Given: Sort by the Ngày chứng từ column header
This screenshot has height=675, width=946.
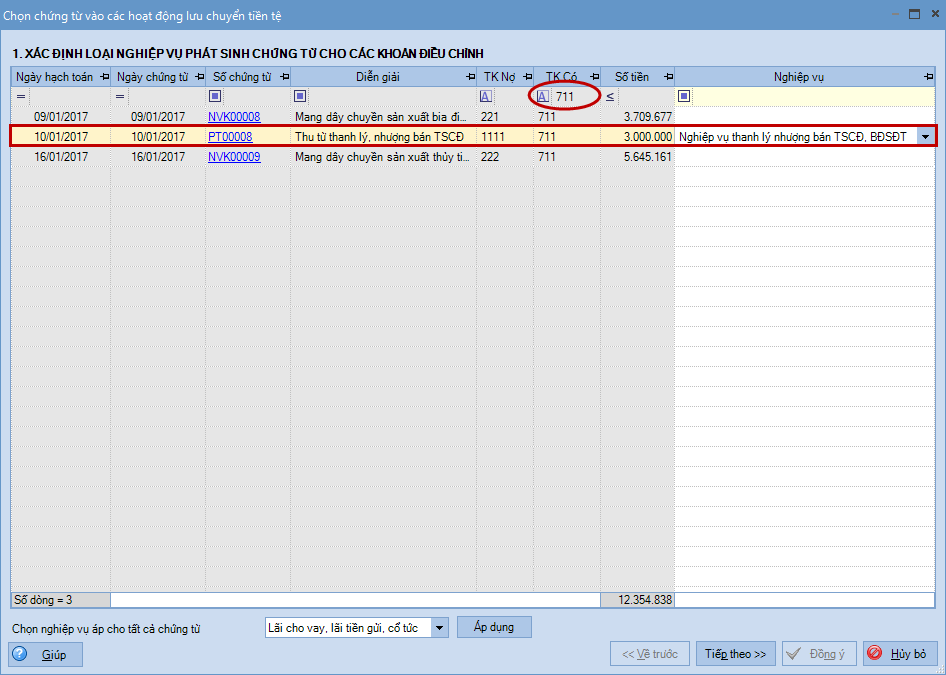Looking at the screenshot, I should (152, 77).
